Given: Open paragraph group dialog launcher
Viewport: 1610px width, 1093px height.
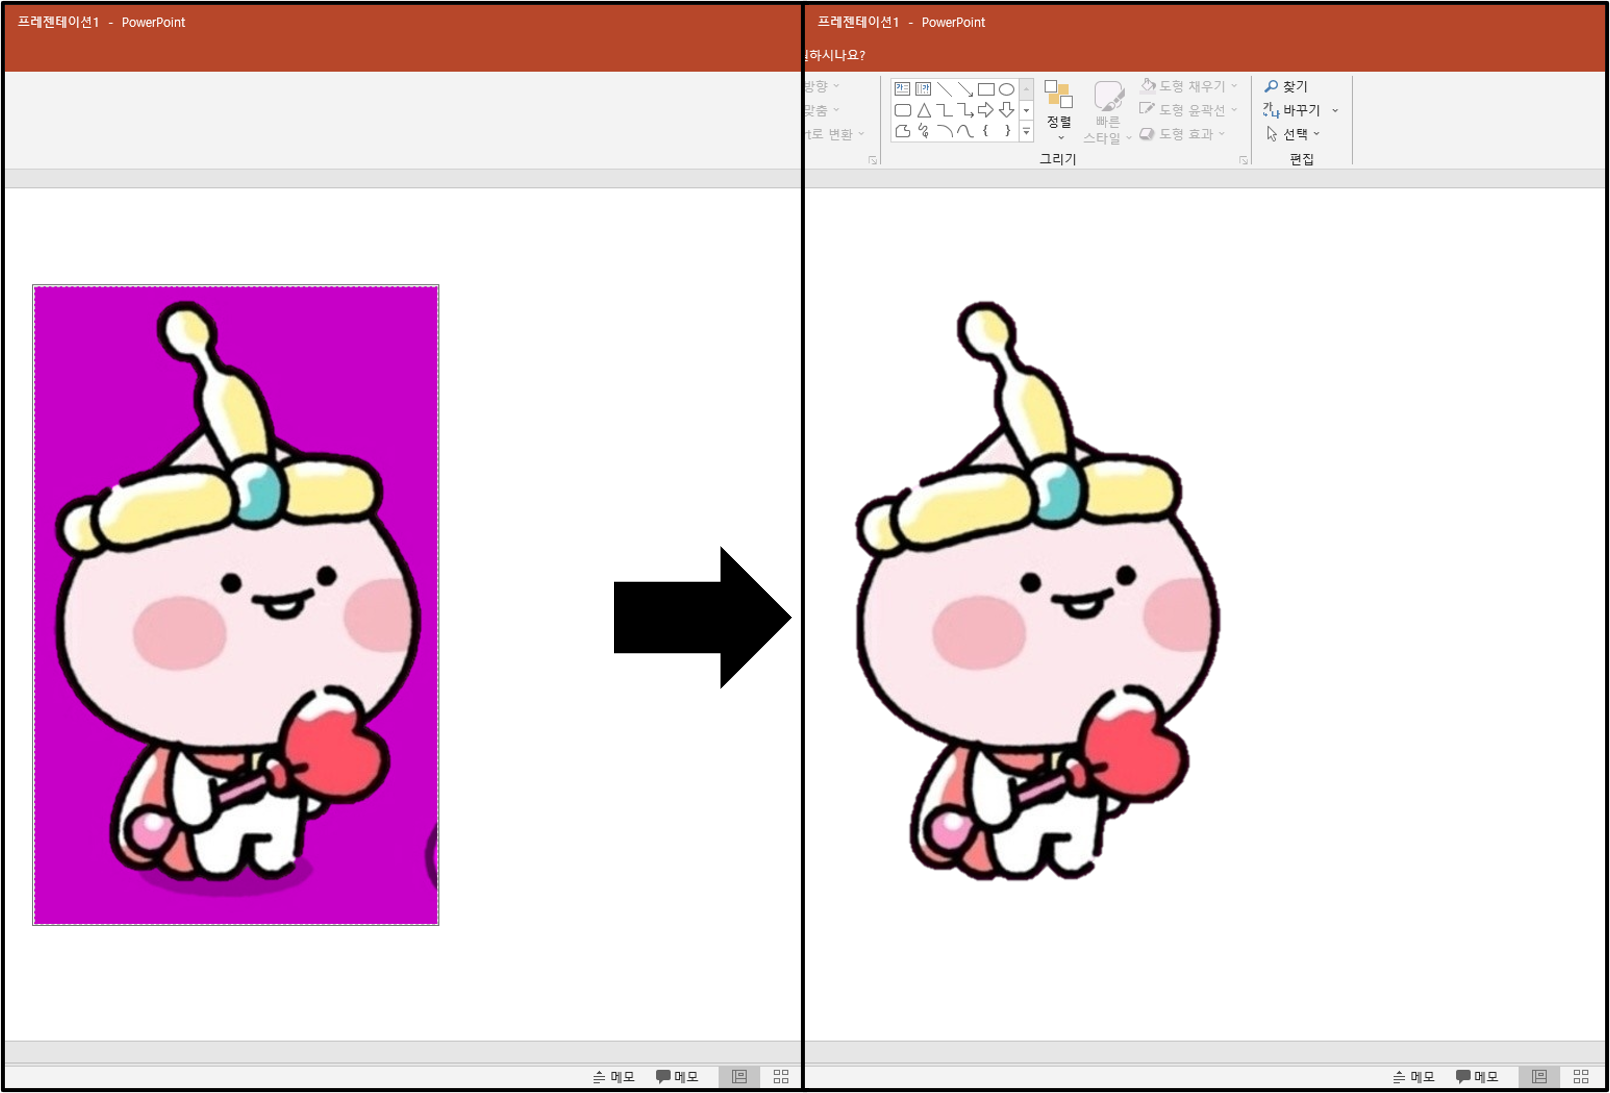Looking at the screenshot, I should tap(873, 160).
